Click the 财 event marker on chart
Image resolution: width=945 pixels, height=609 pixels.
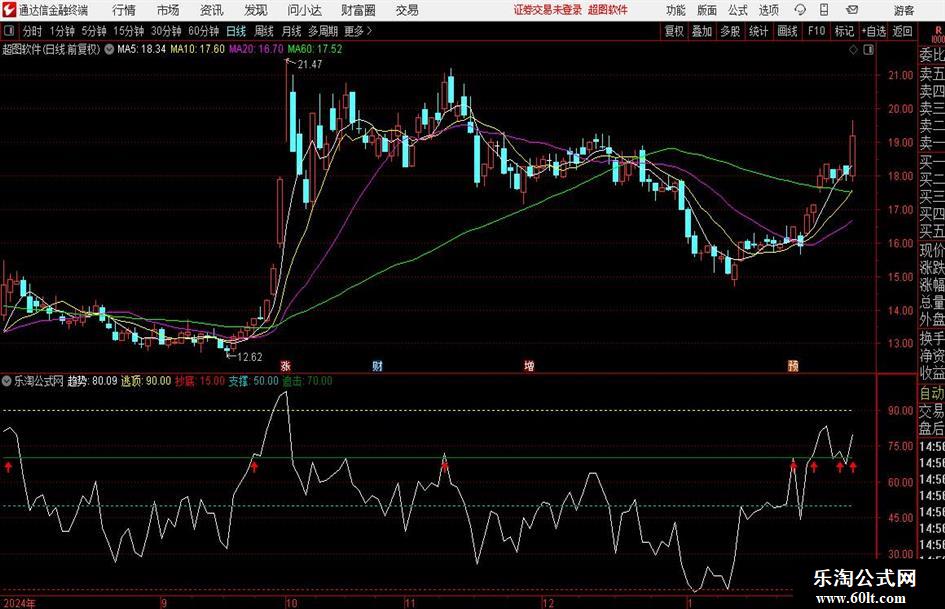[377, 366]
